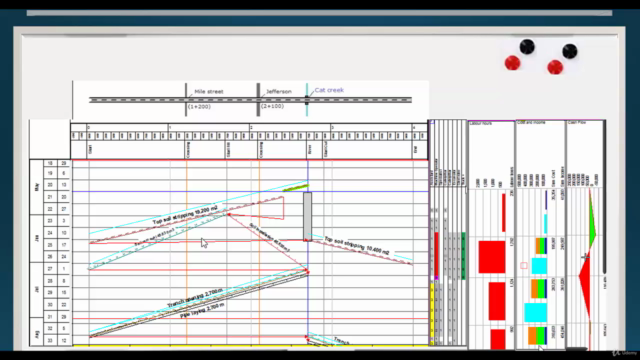Click the gray river crossing block
640x360 pixels.
[307, 216]
